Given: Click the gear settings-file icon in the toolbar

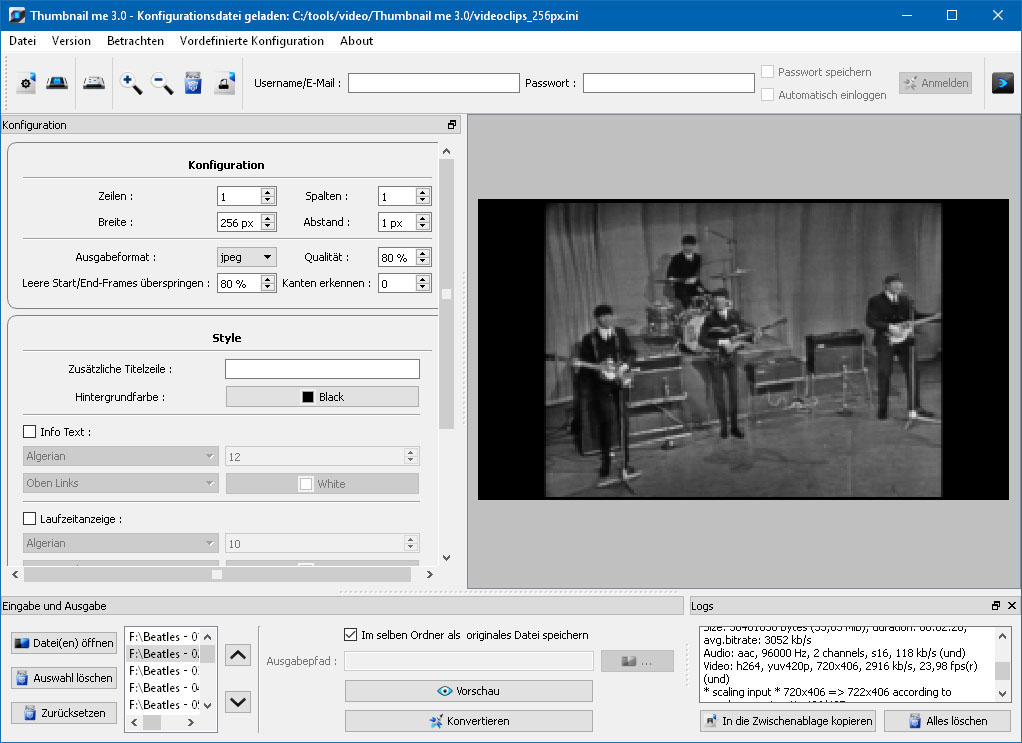Looking at the screenshot, I should pos(26,83).
